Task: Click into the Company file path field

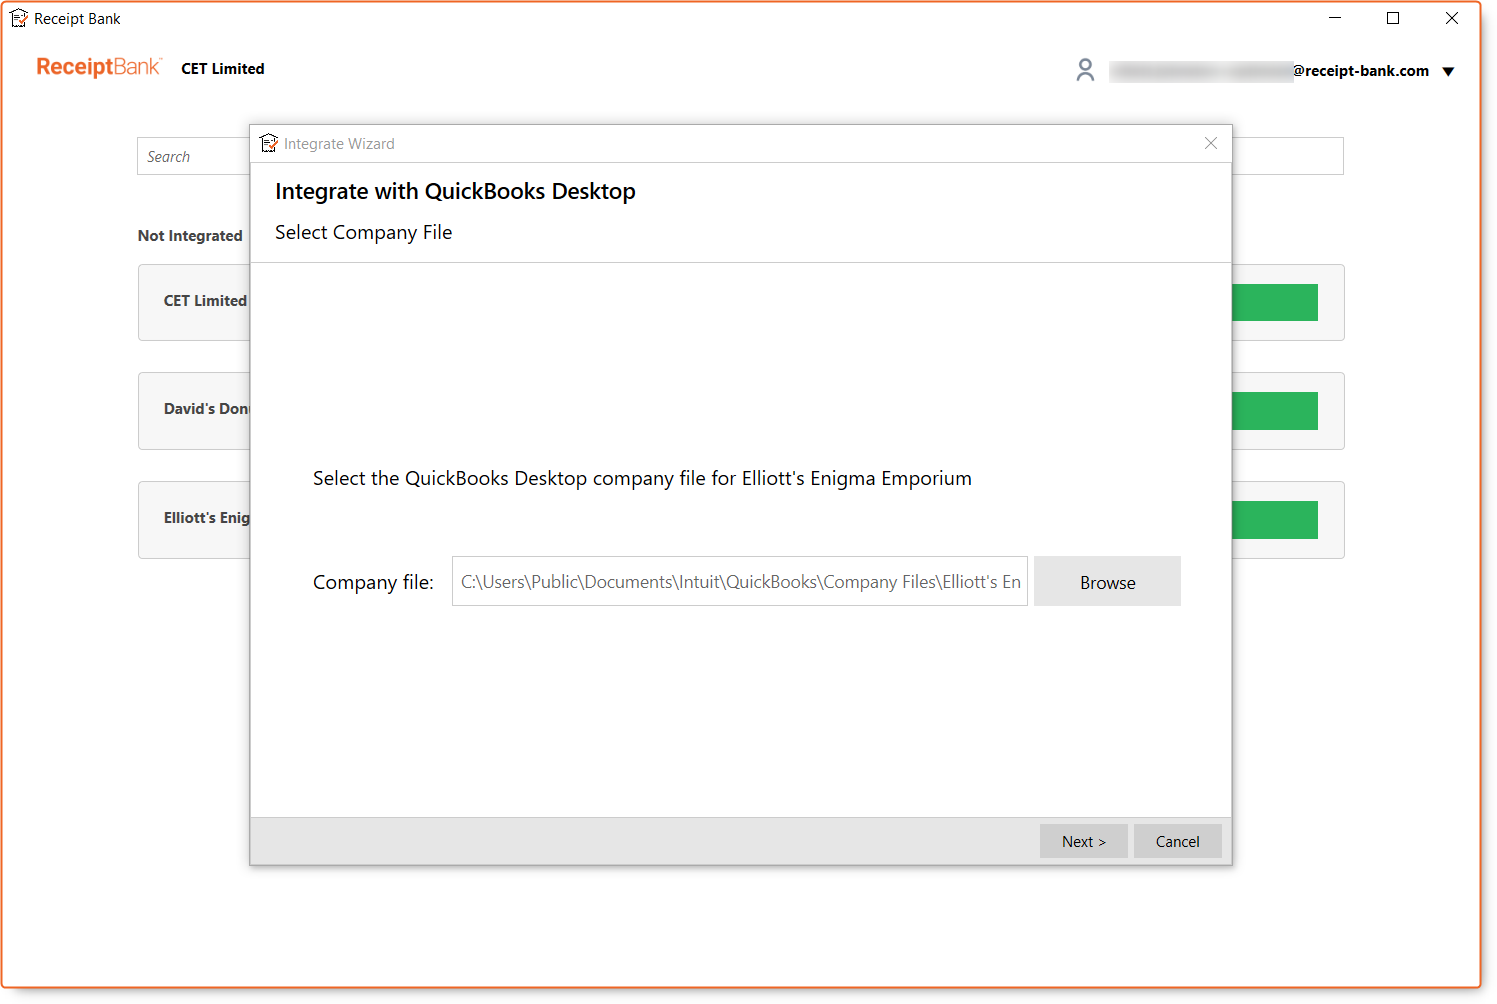Action: (x=740, y=581)
